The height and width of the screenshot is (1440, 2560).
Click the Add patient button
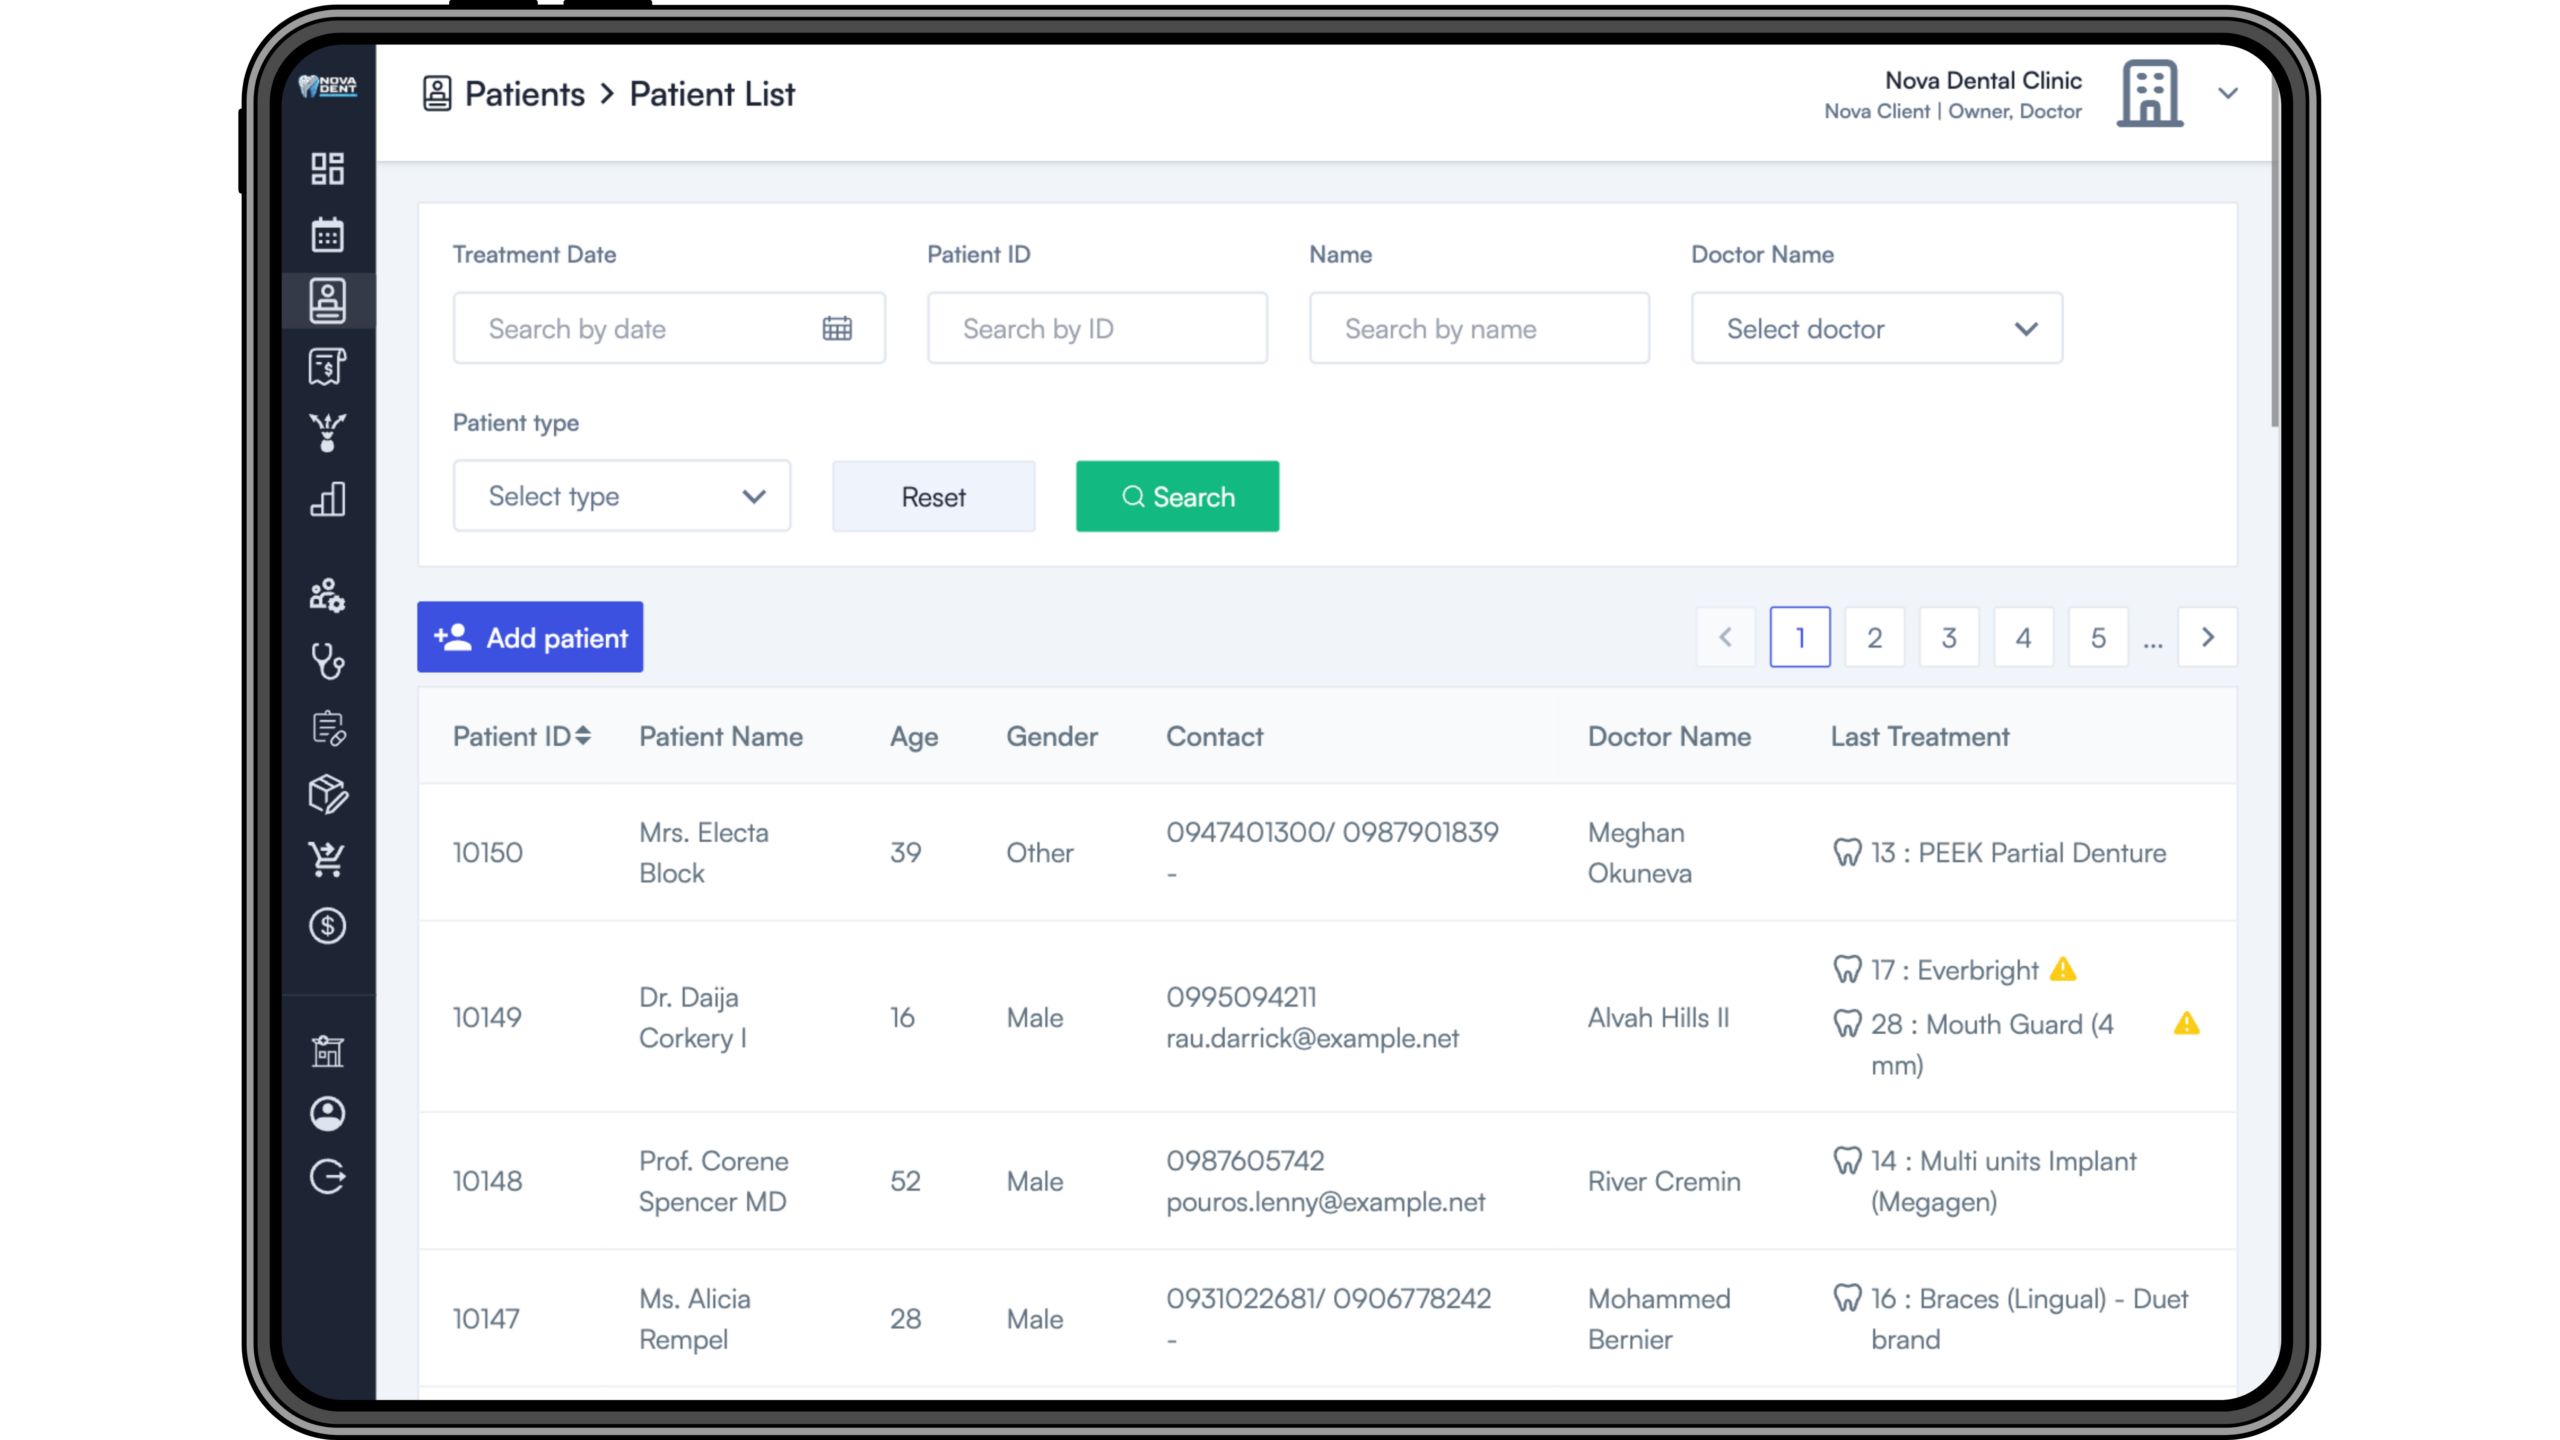(x=530, y=637)
